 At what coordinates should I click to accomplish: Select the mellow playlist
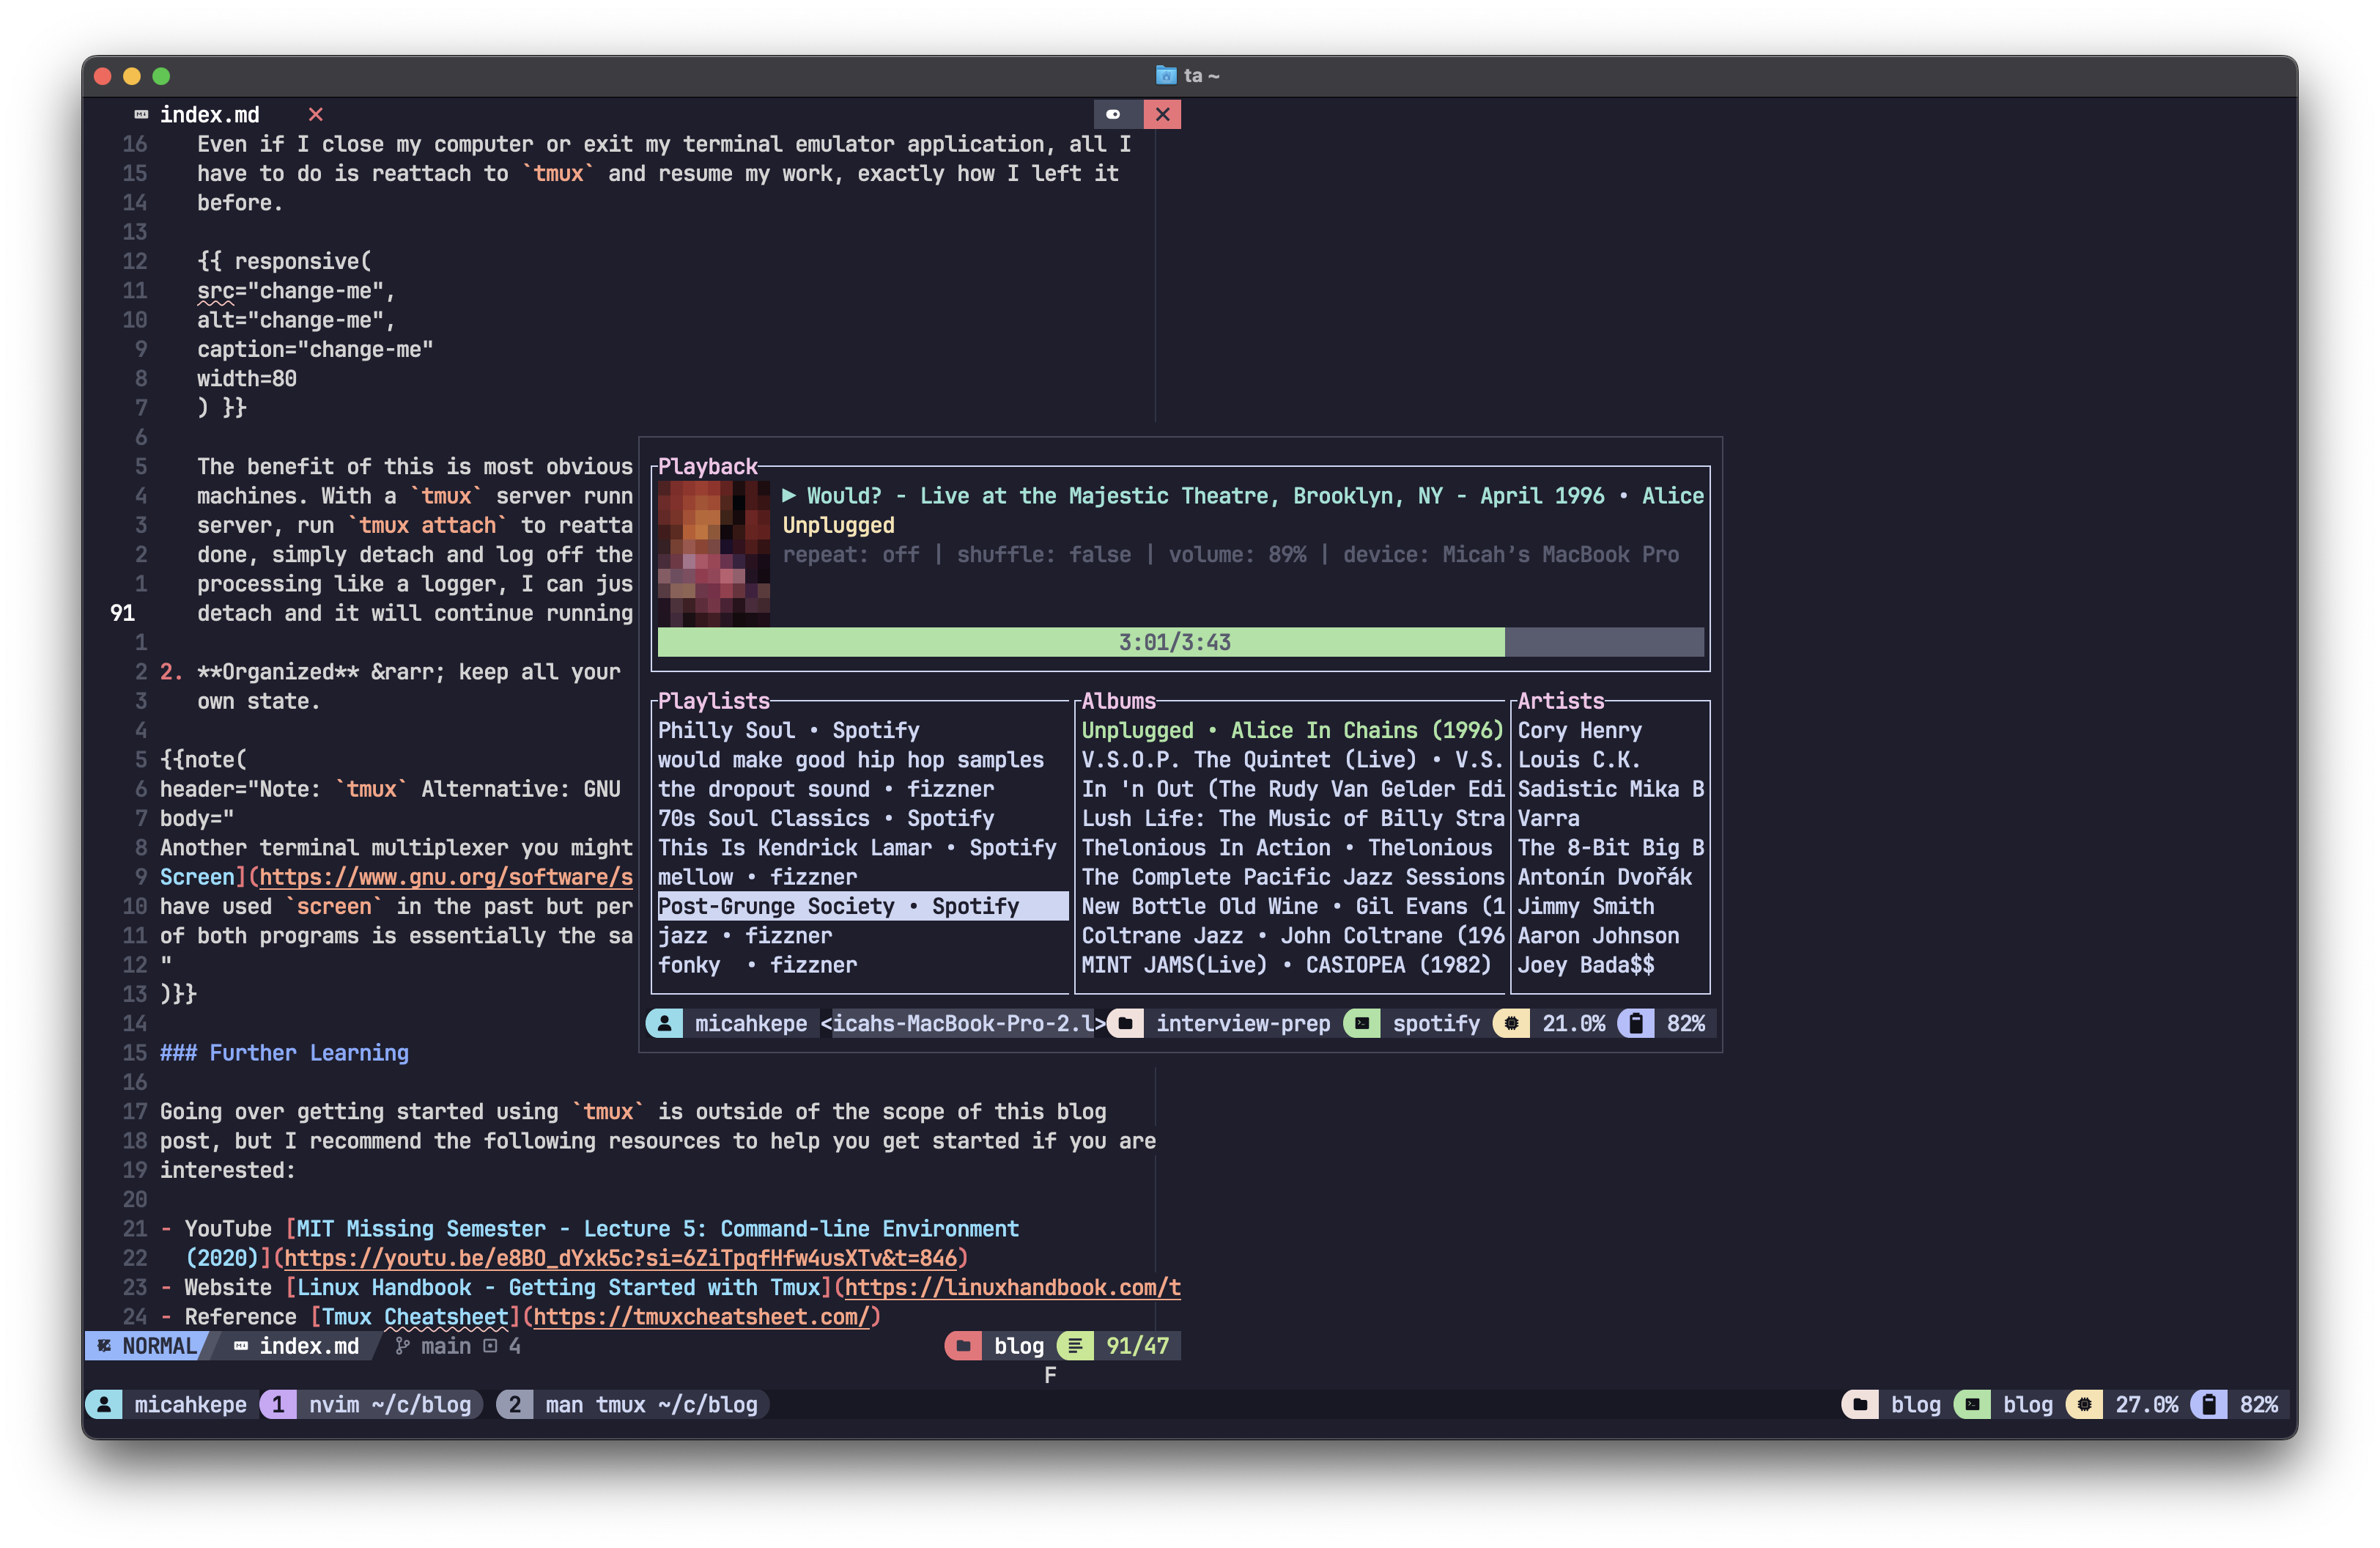pyautogui.click(x=758, y=876)
